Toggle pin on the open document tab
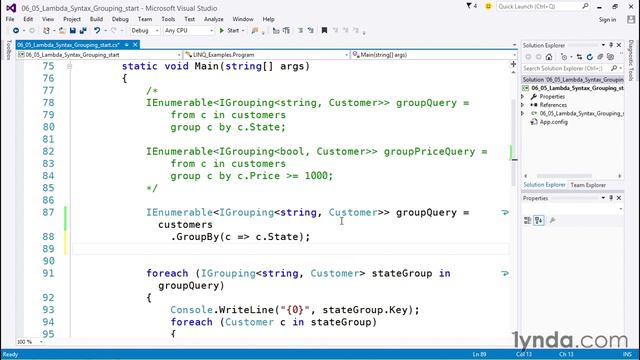 [127, 44]
